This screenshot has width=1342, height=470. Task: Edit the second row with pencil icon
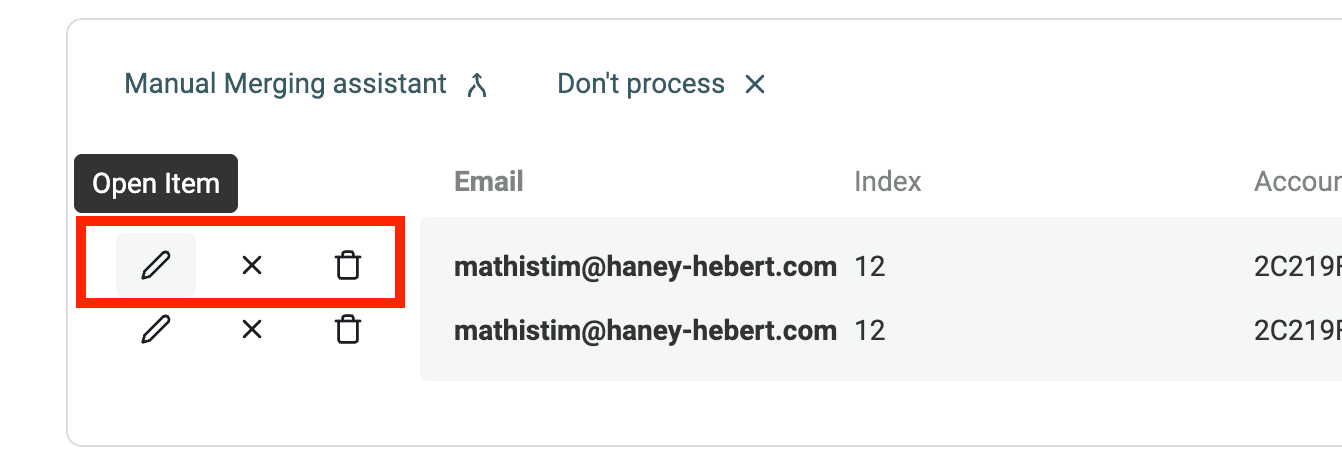click(156, 329)
